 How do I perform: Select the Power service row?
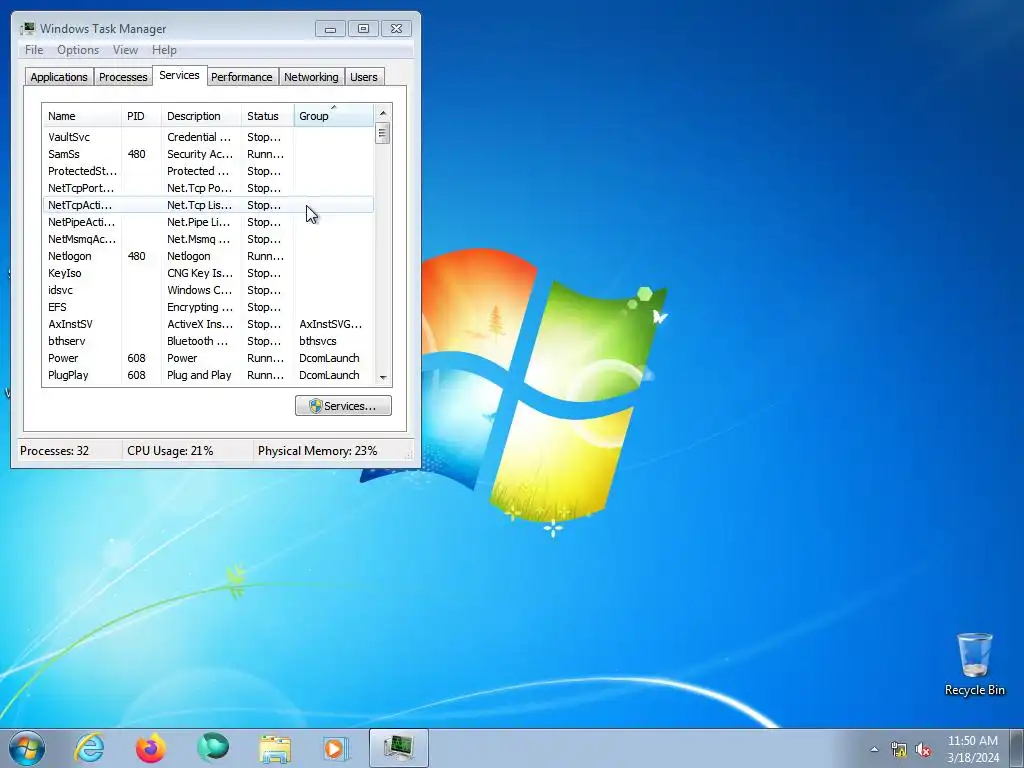208,358
